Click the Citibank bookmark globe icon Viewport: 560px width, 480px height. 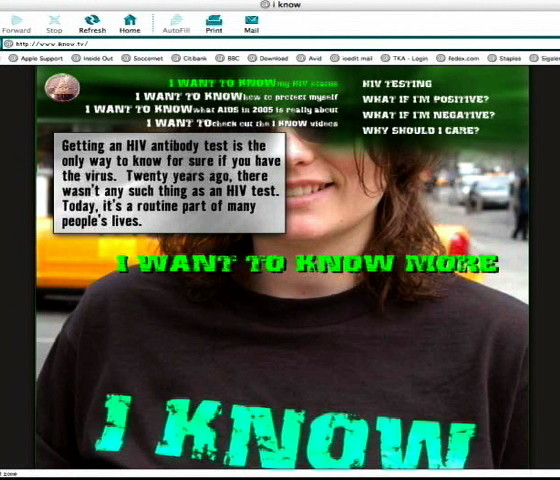[176, 58]
